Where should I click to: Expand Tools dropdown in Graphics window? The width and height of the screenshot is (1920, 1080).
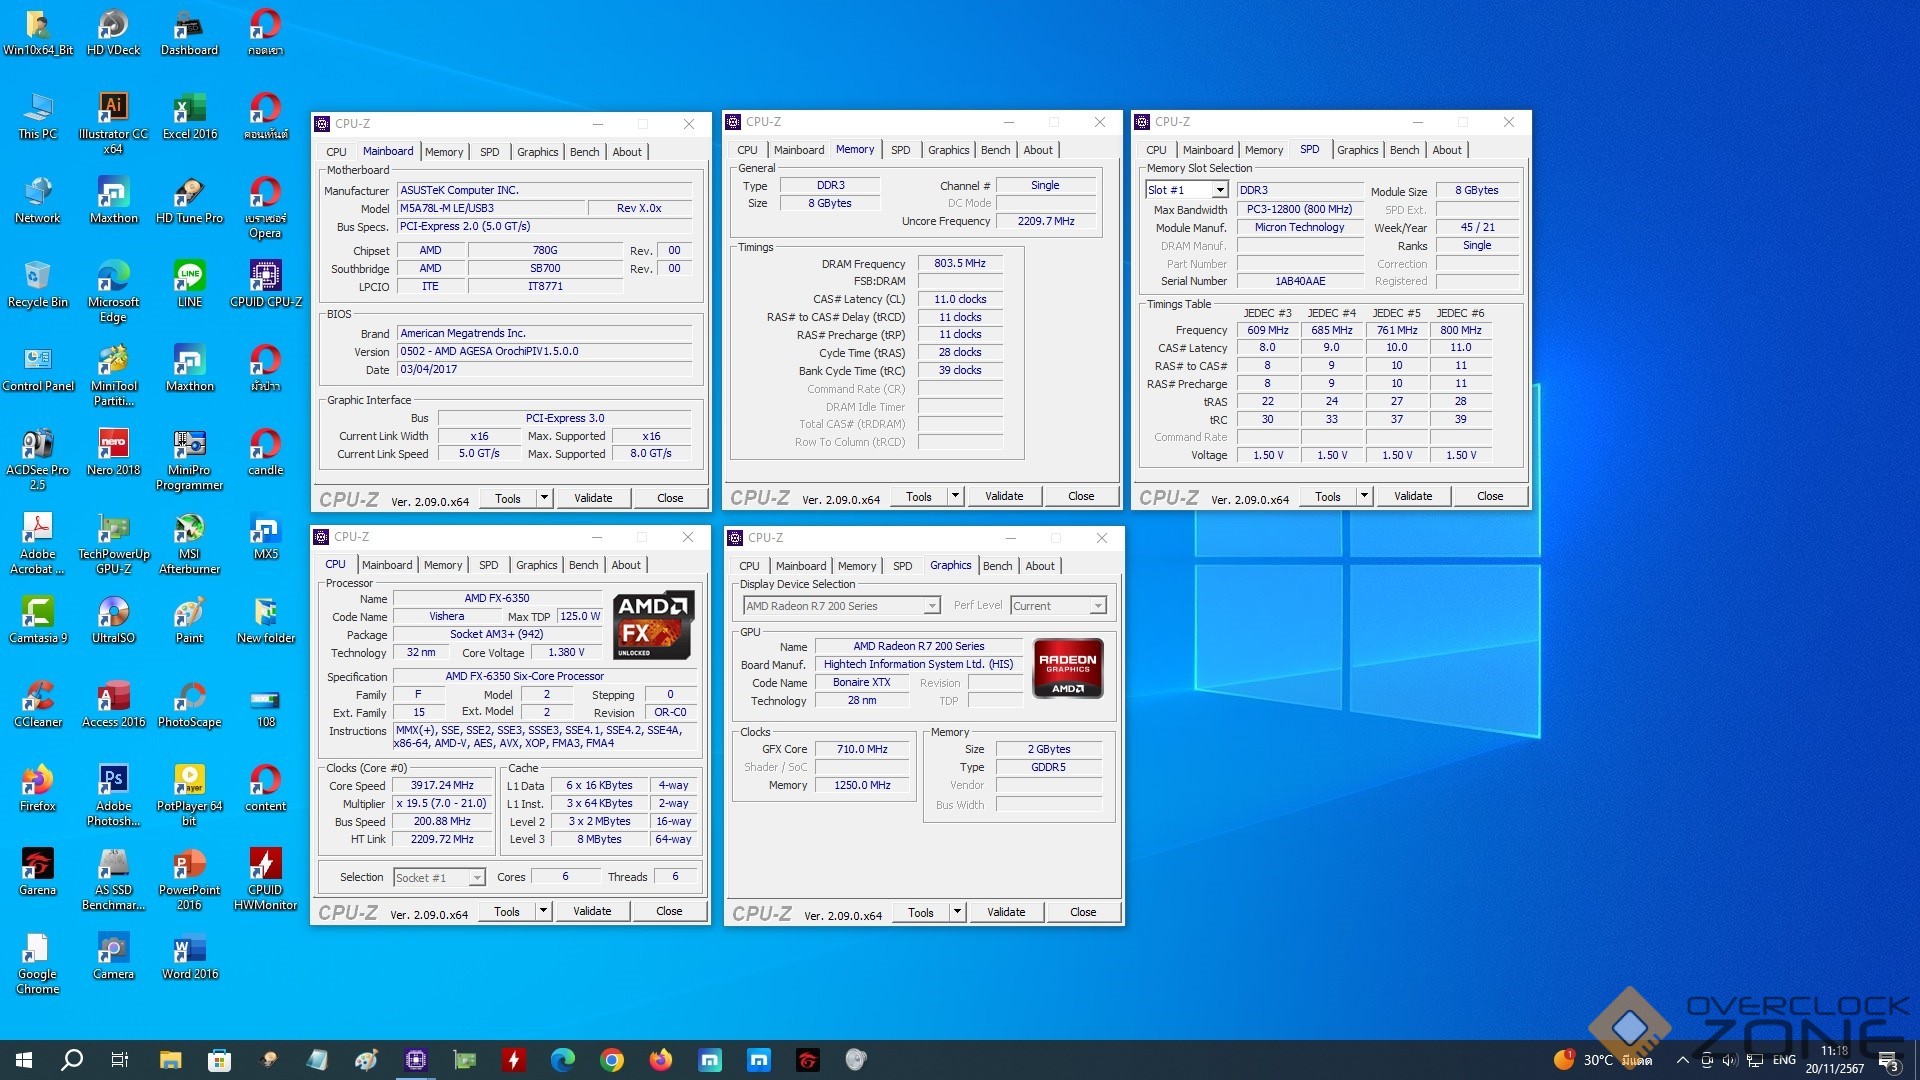pyautogui.click(x=957, y=912)
